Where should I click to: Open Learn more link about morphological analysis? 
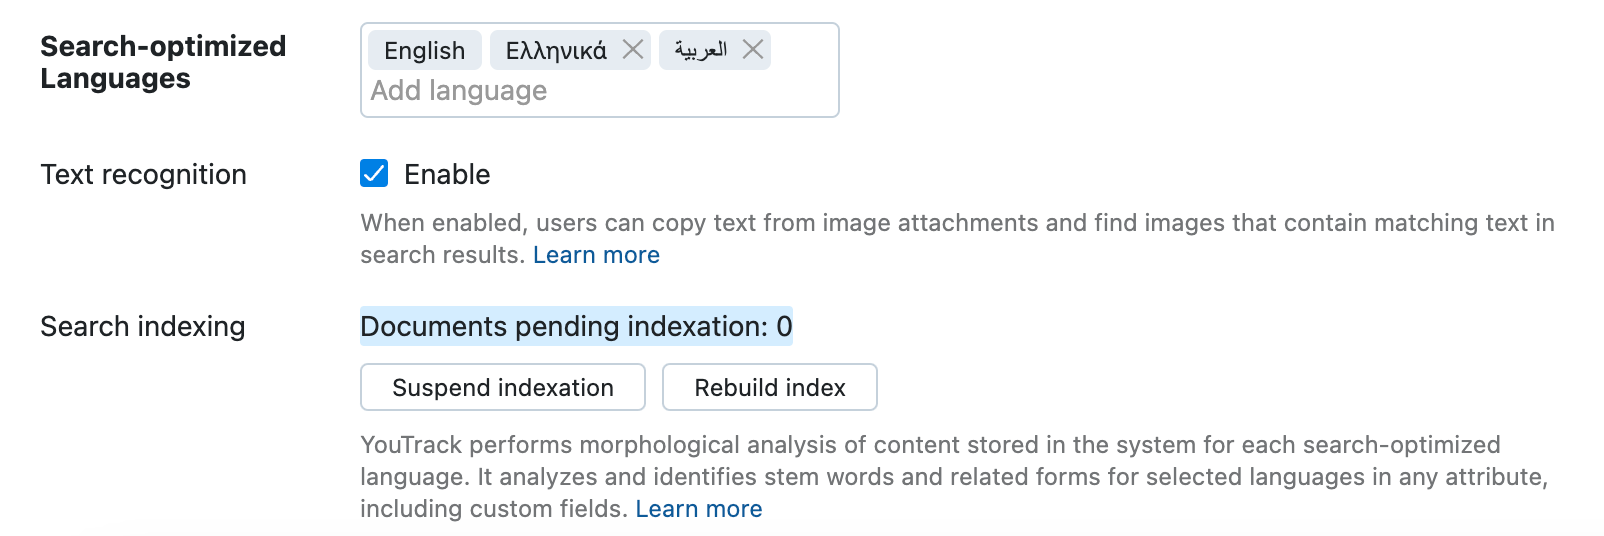pyautogui.click(x=698, y=509)
